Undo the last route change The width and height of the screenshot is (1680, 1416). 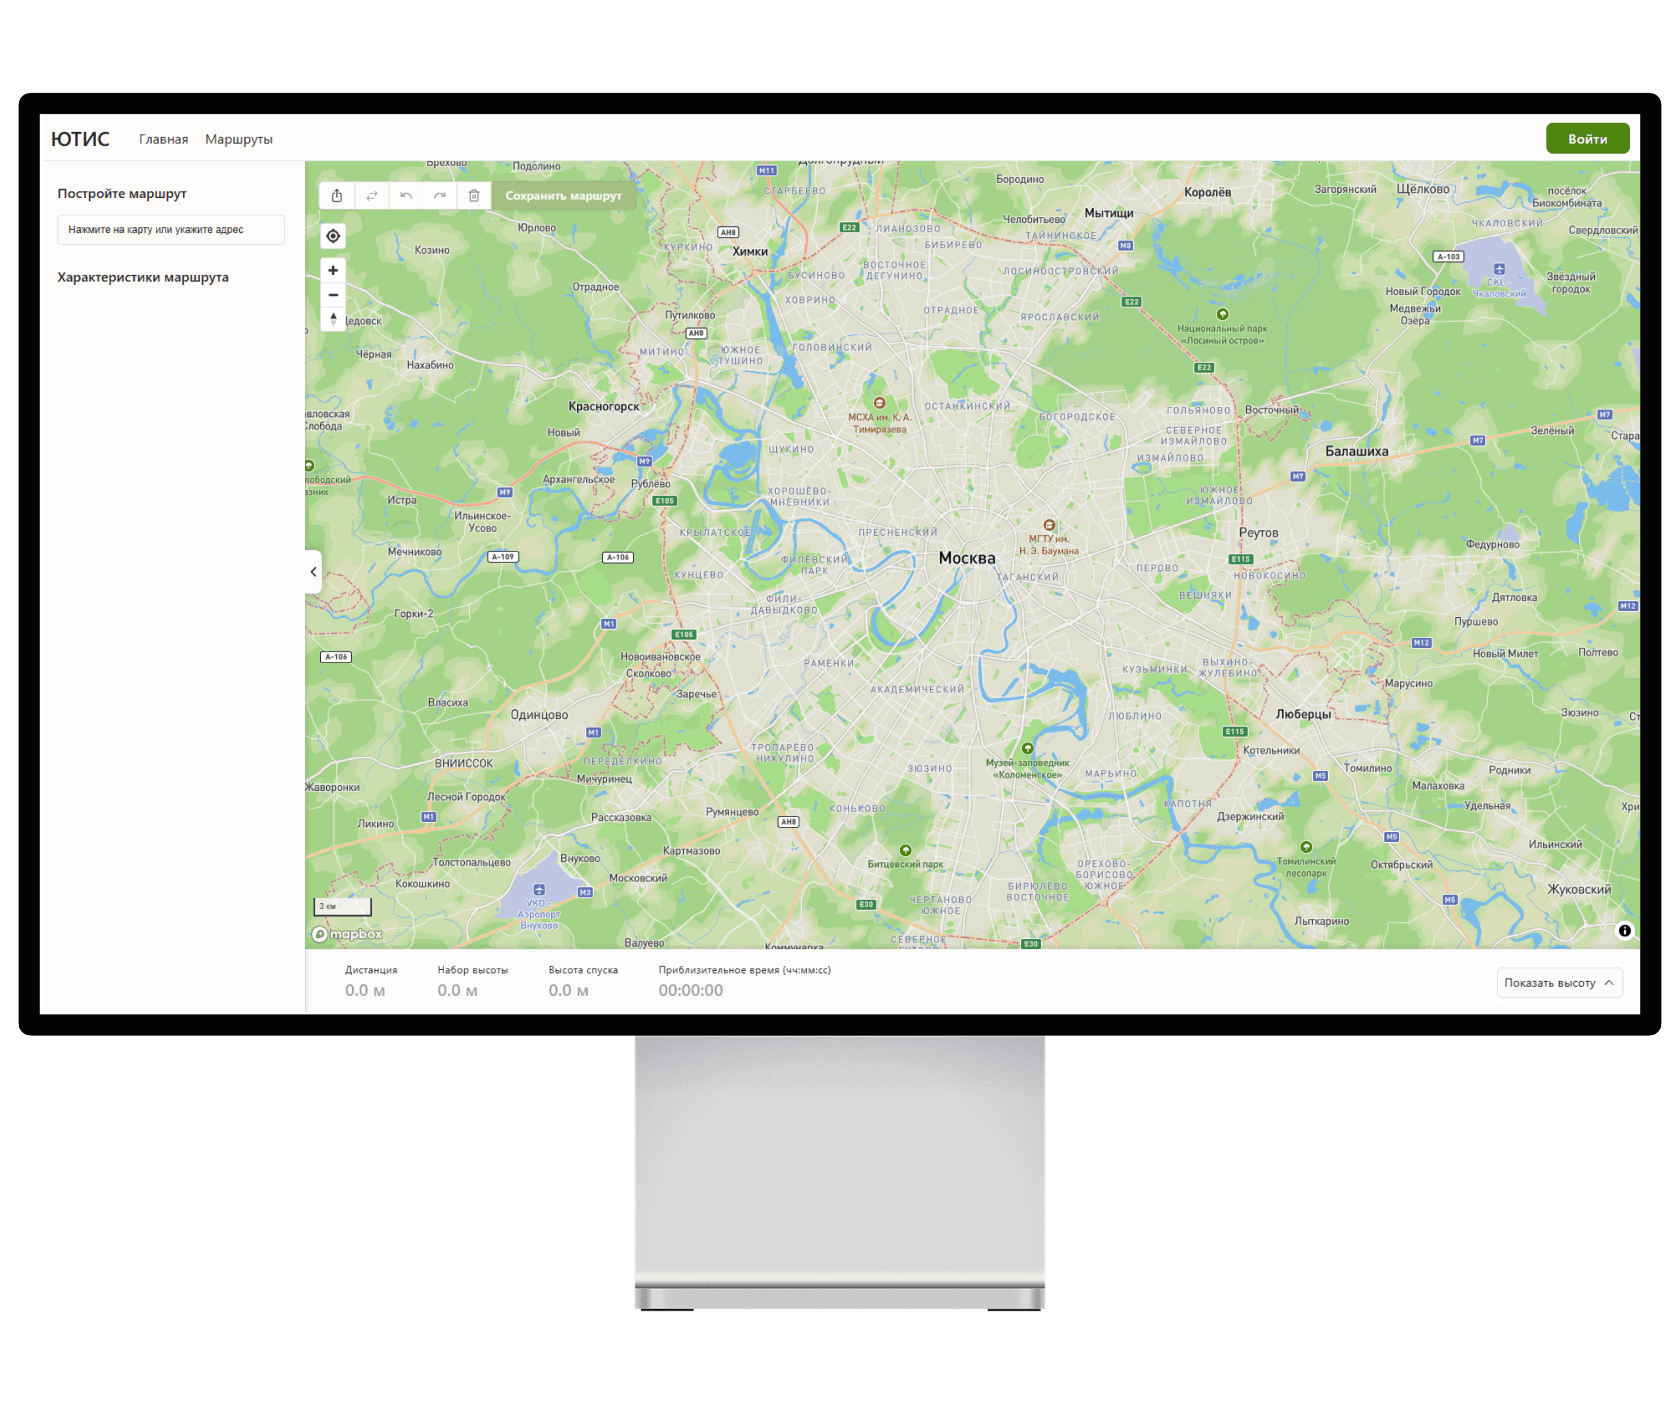(x=406, y=196)
